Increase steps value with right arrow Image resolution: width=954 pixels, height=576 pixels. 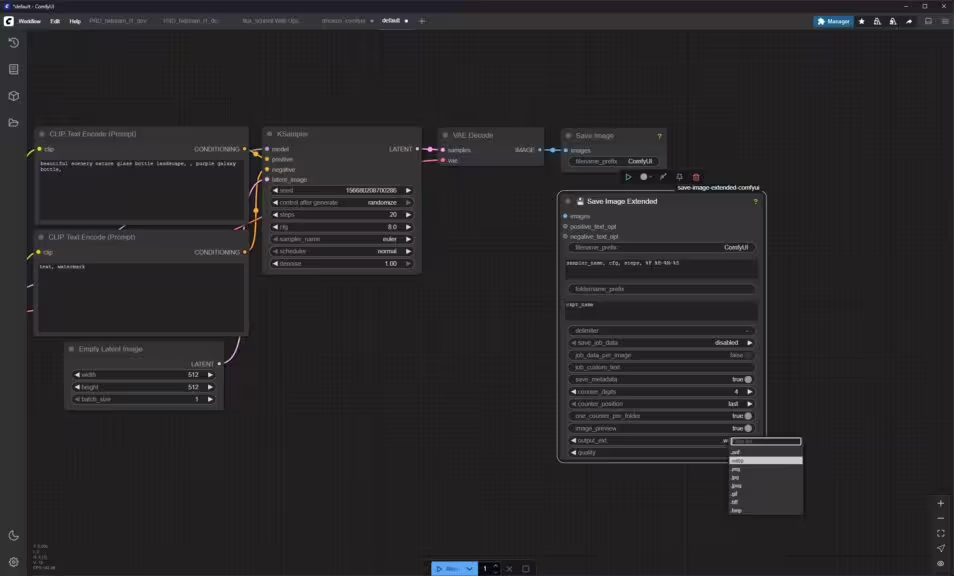(408, 215)
